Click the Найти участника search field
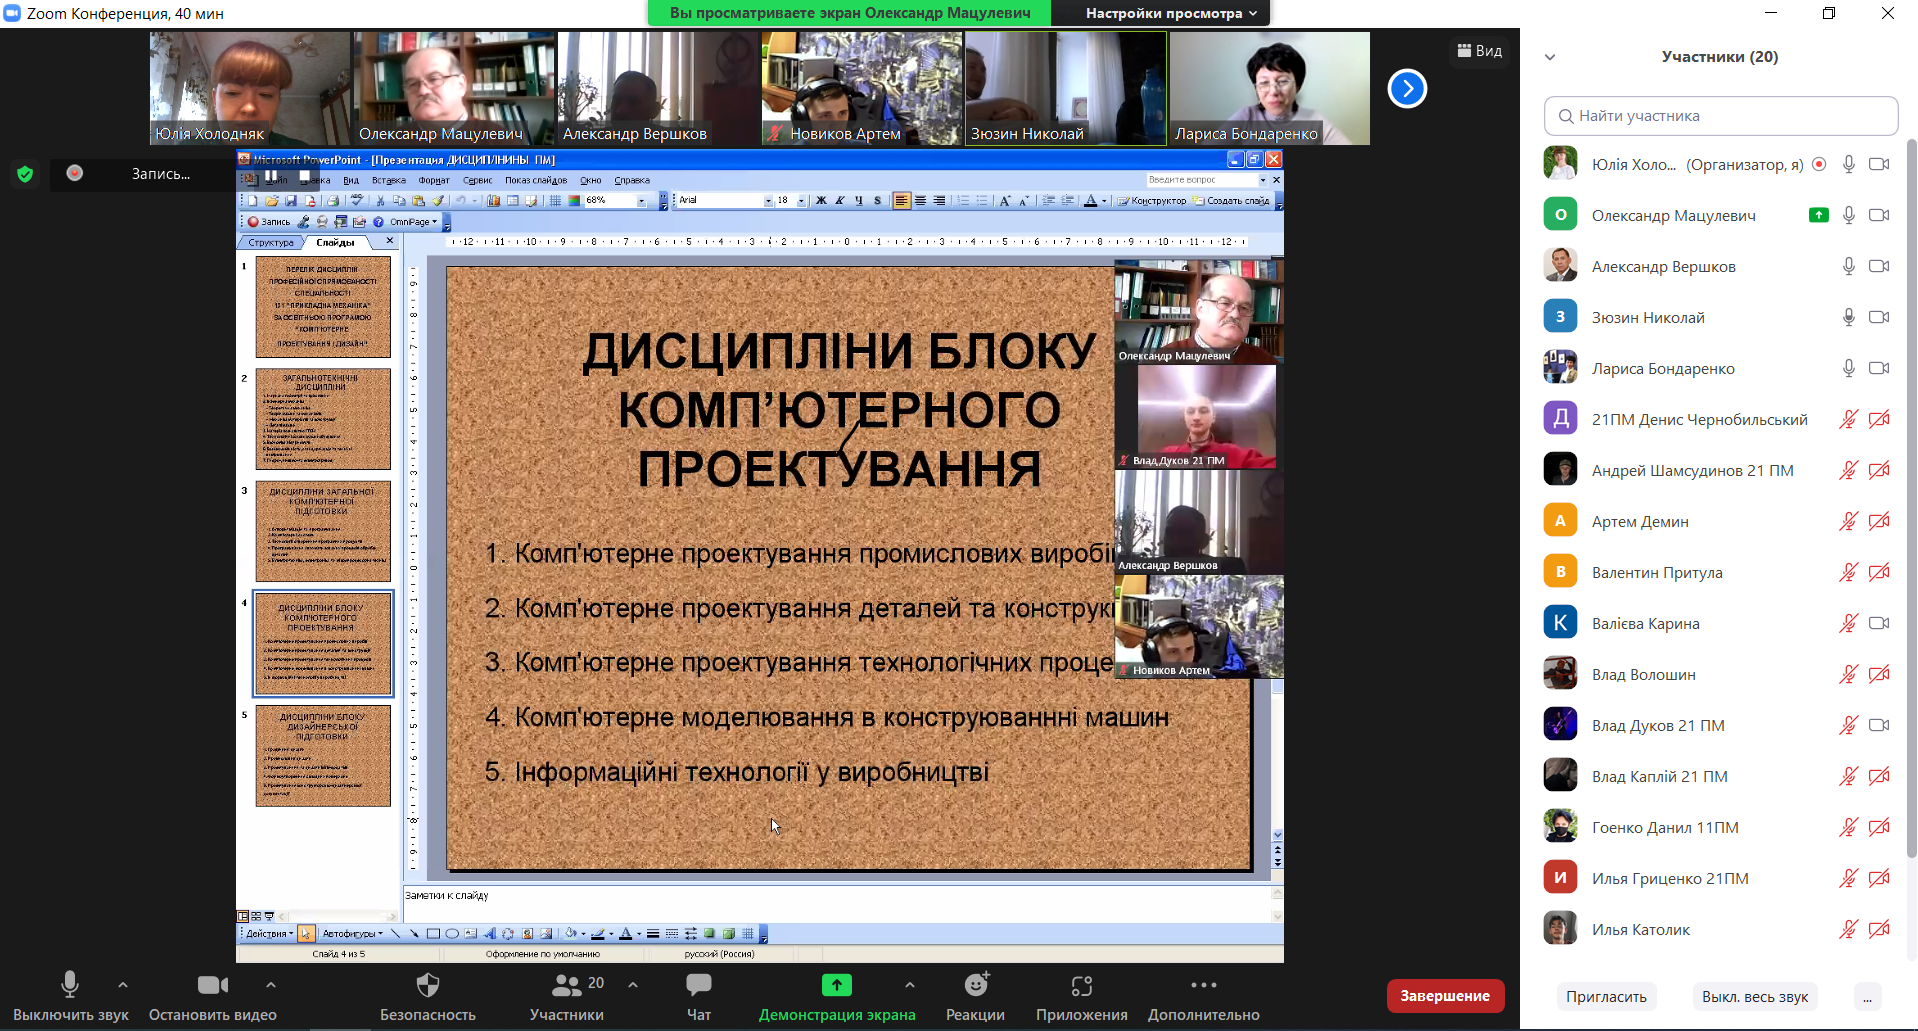This screenshot has height=1031, width=1918. tap(1720, 116)
